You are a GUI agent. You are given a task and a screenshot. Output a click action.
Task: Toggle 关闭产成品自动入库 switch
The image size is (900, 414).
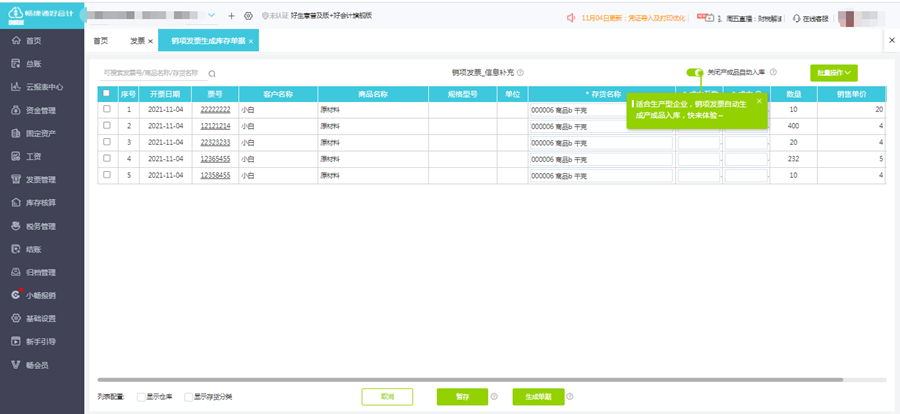[695, 72]
